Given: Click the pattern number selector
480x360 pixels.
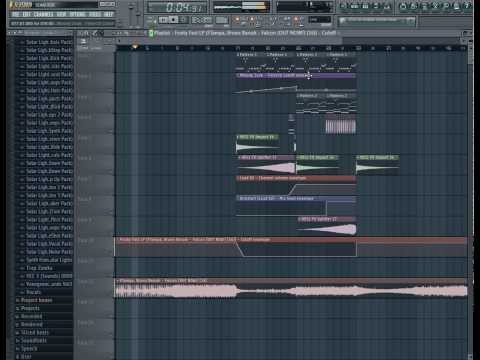Looking at the screenshot, I should point(222,20).
